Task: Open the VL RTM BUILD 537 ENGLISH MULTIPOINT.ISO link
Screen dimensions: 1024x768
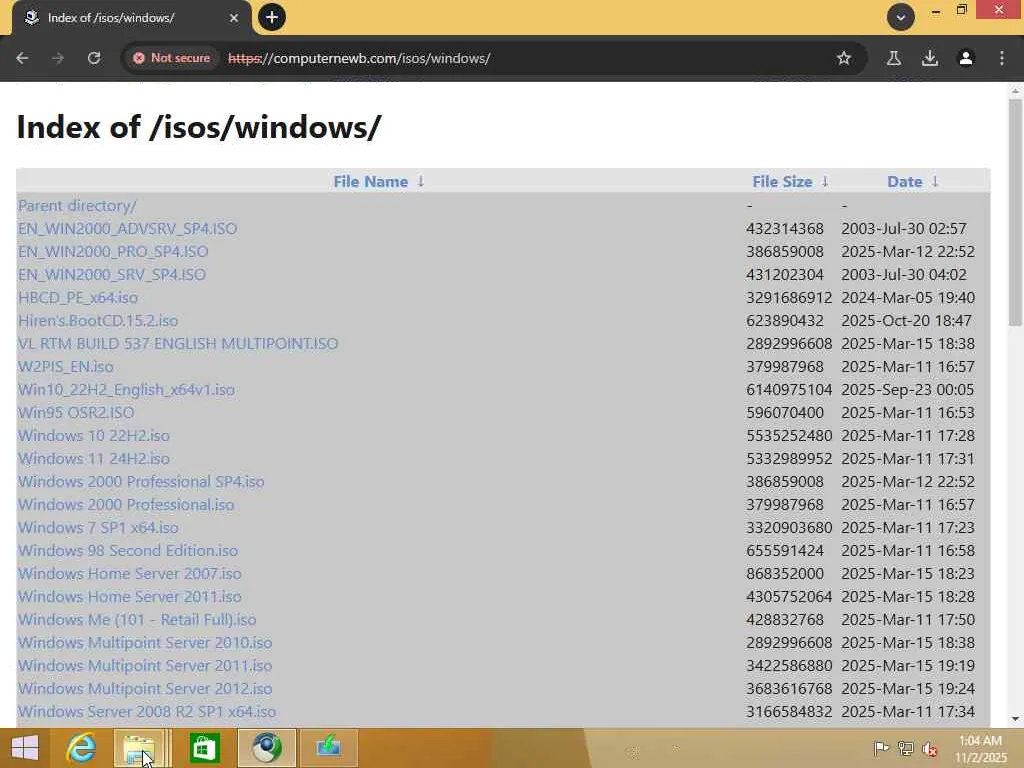Action: point(178,344)
